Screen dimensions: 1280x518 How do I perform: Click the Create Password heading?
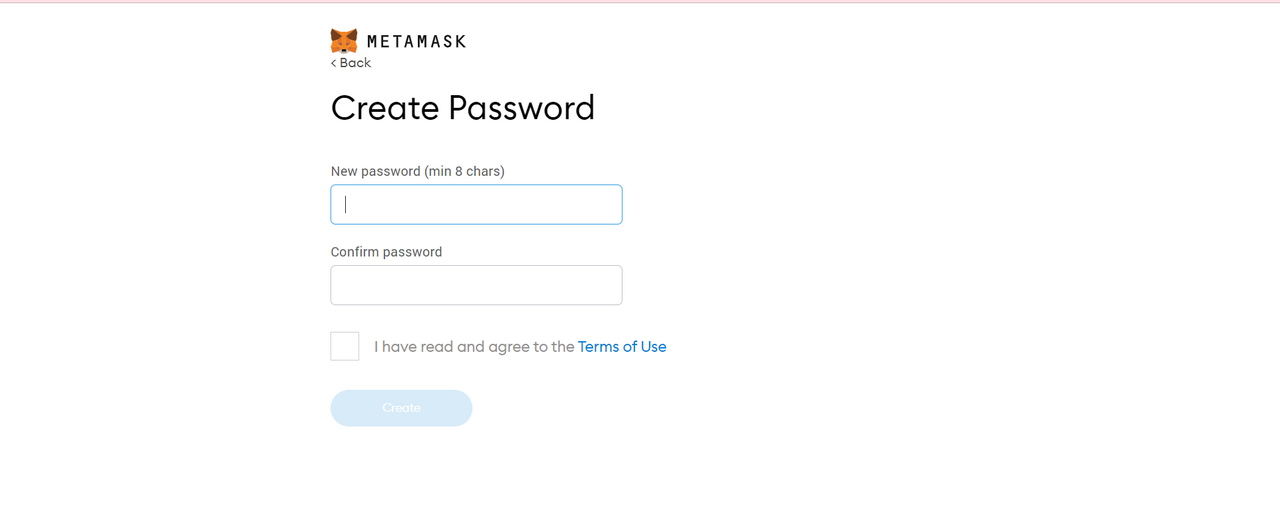pos(463,108)
